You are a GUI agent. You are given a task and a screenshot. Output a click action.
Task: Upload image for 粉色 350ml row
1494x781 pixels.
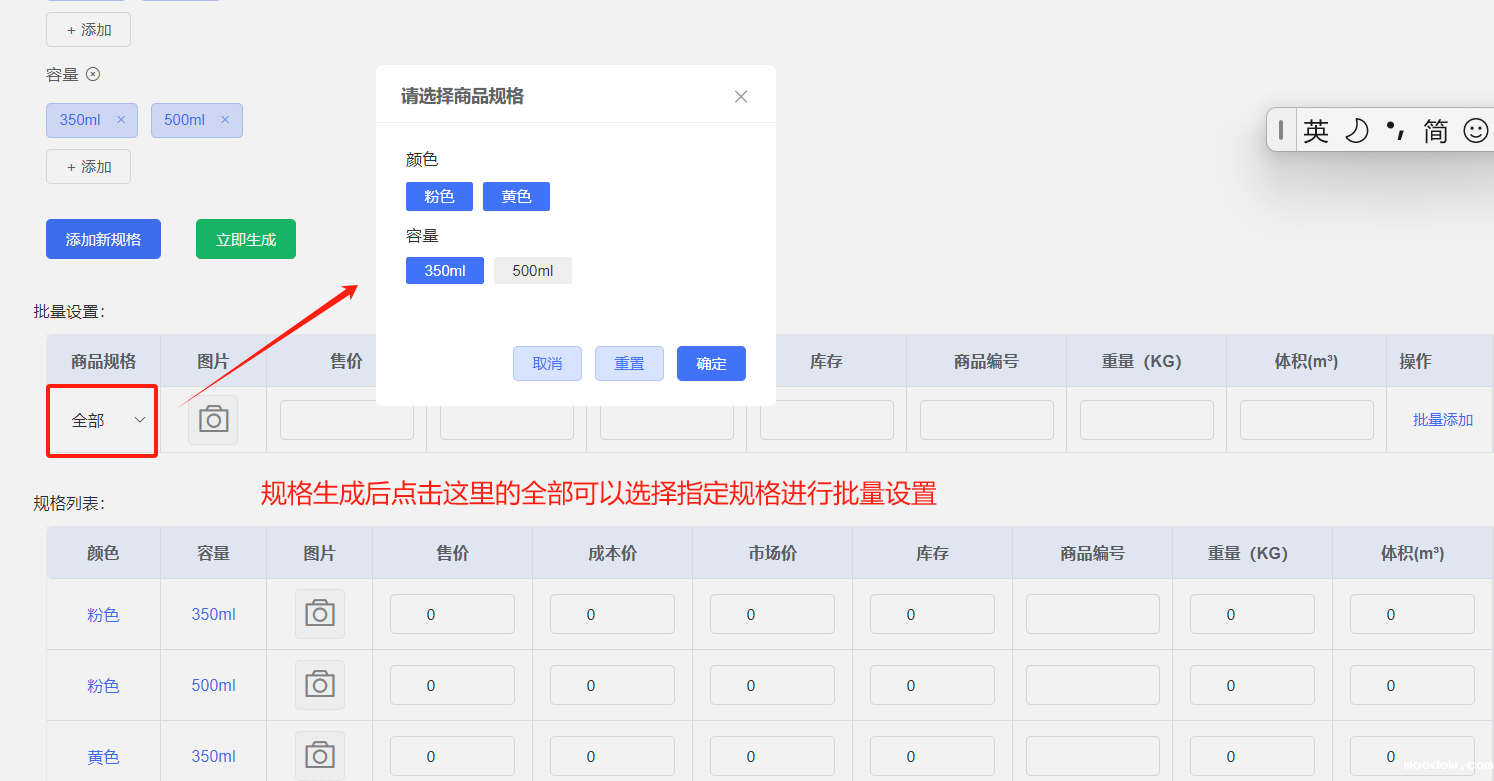pyautogui.click(x=319, y=614)
